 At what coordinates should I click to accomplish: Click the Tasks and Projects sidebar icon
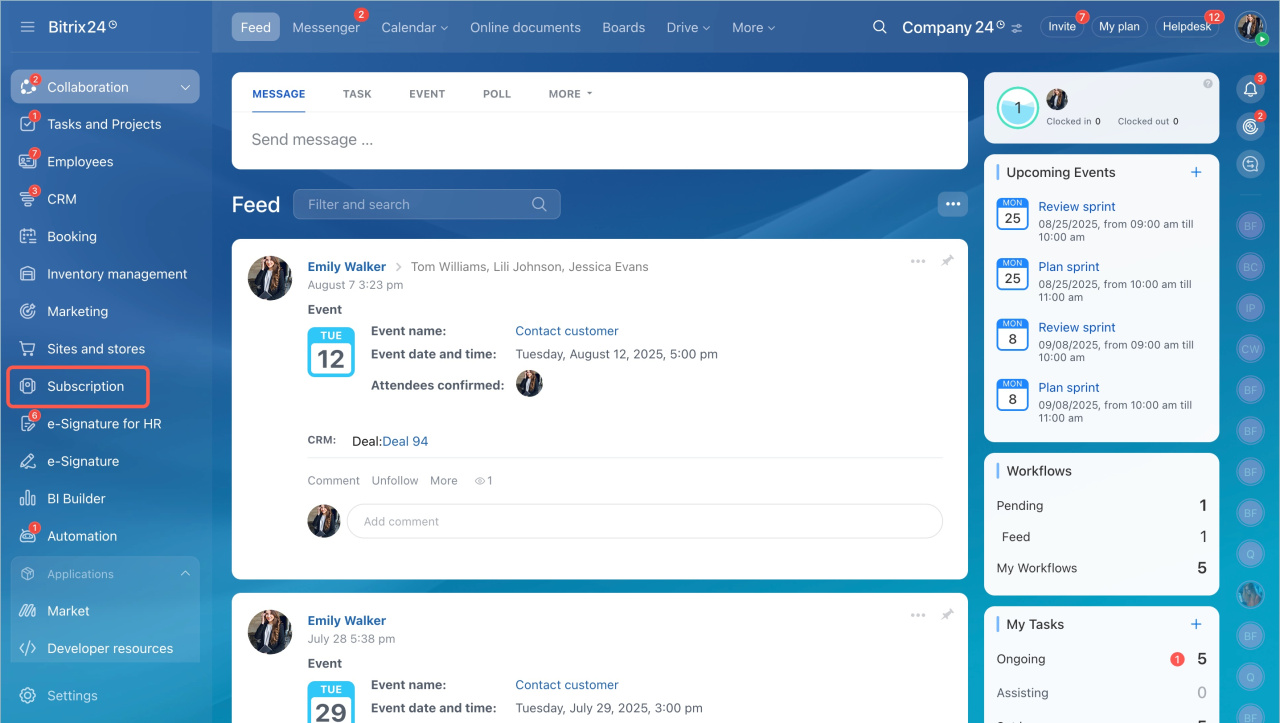point(28,124)
